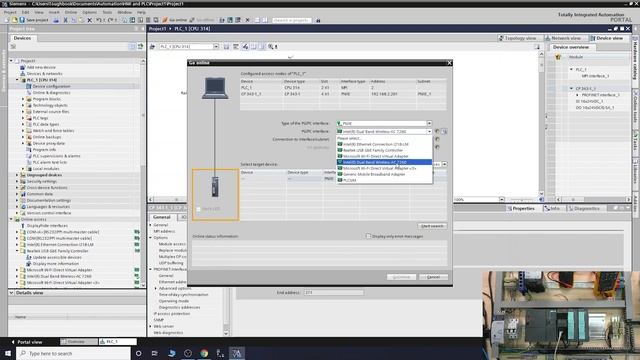Click the PG/PC interface dropdown arrow
This screenshot has width=640, height=360.
coord(429,131)
